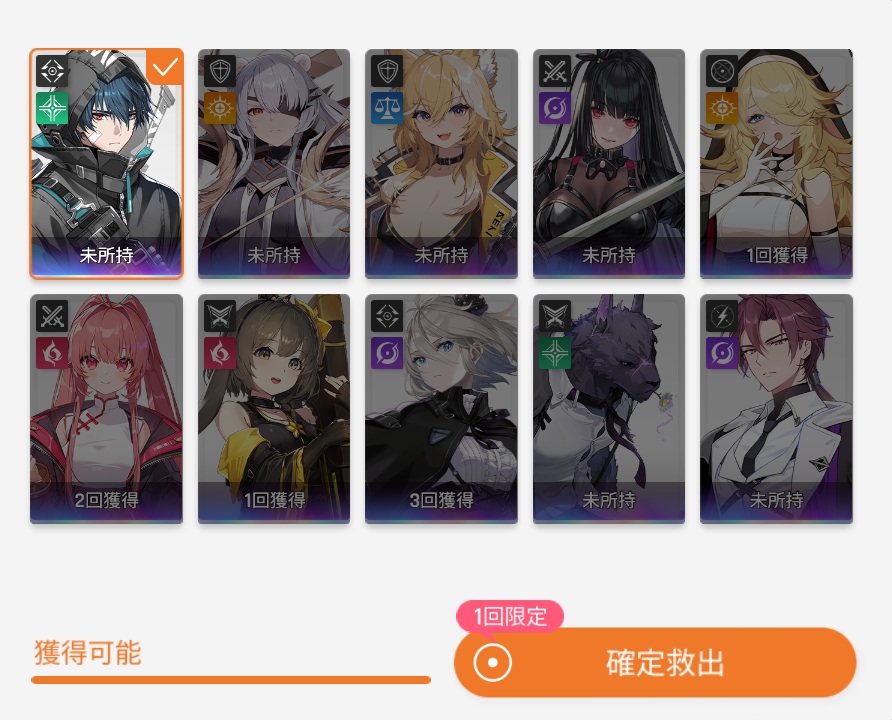Click the crossed swords class icon on swordswoman
The image size is (892, 720).
click(x=555, y=71)
